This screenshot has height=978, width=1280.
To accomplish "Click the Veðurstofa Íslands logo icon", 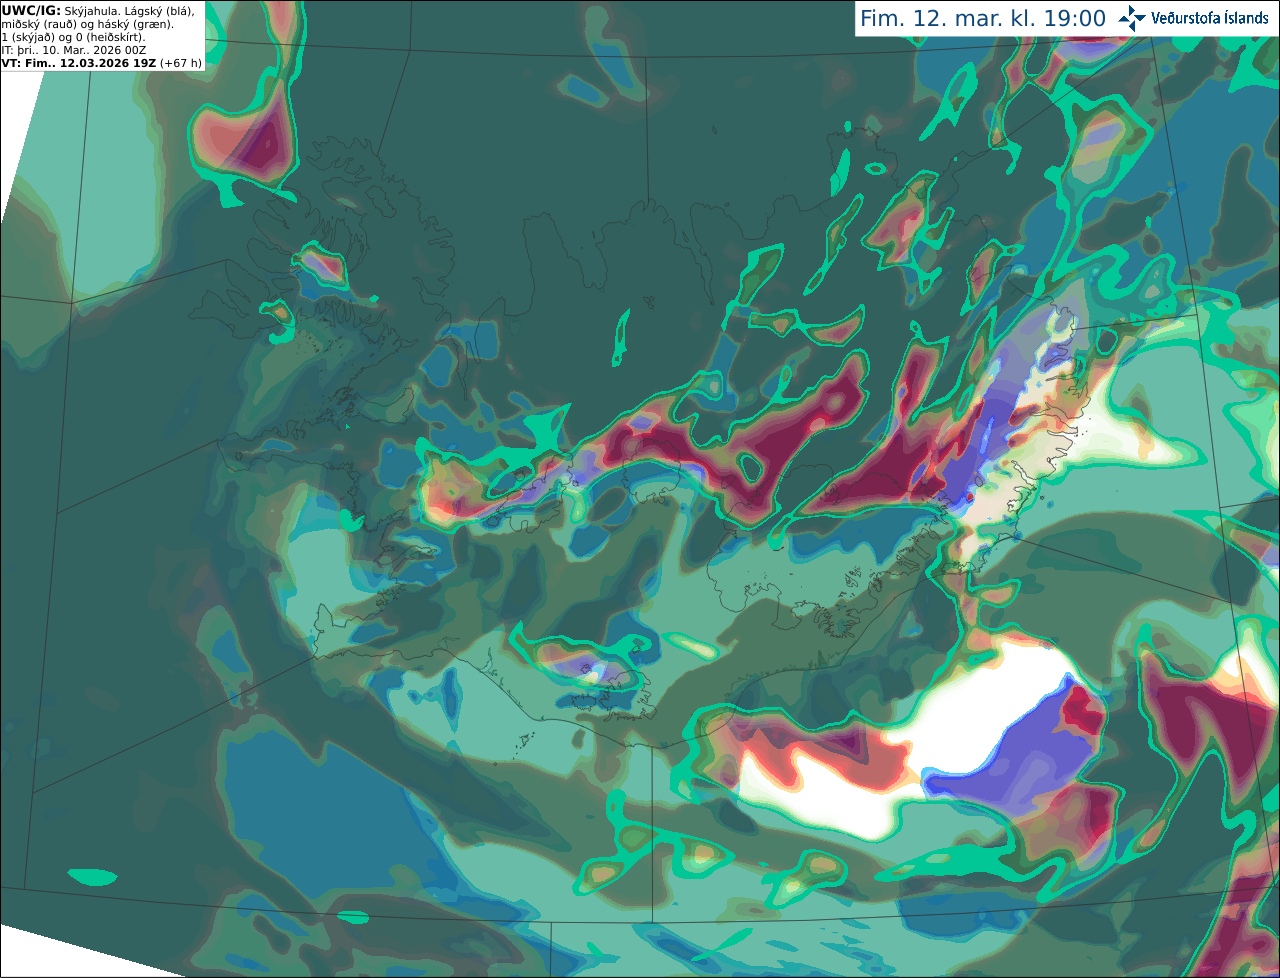I will 1132,18.
